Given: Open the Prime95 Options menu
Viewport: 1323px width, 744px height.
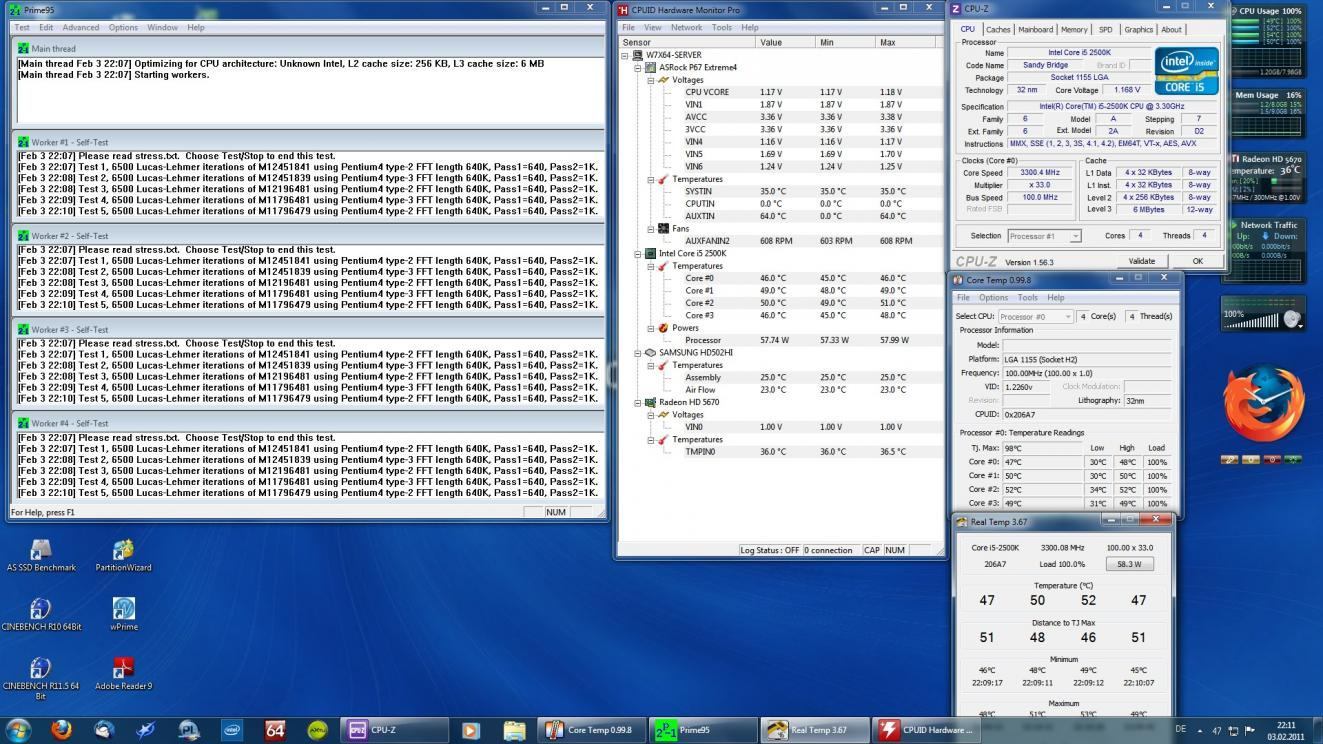Looking at the screenshot, I should point(123,27).
